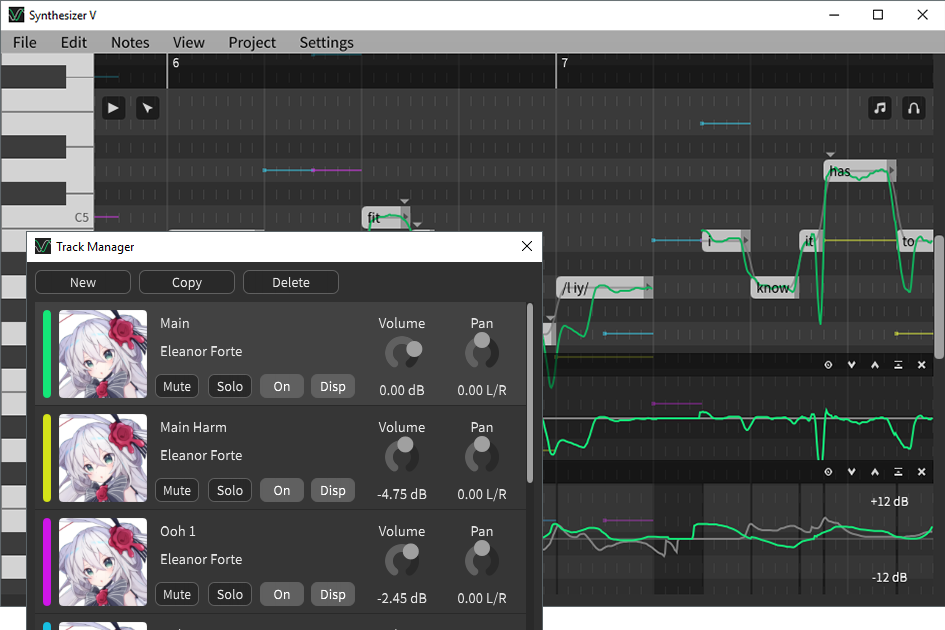Click the music note icon
Image resolution: width=945 pixels, height=630 pixels.
point(880,108)
